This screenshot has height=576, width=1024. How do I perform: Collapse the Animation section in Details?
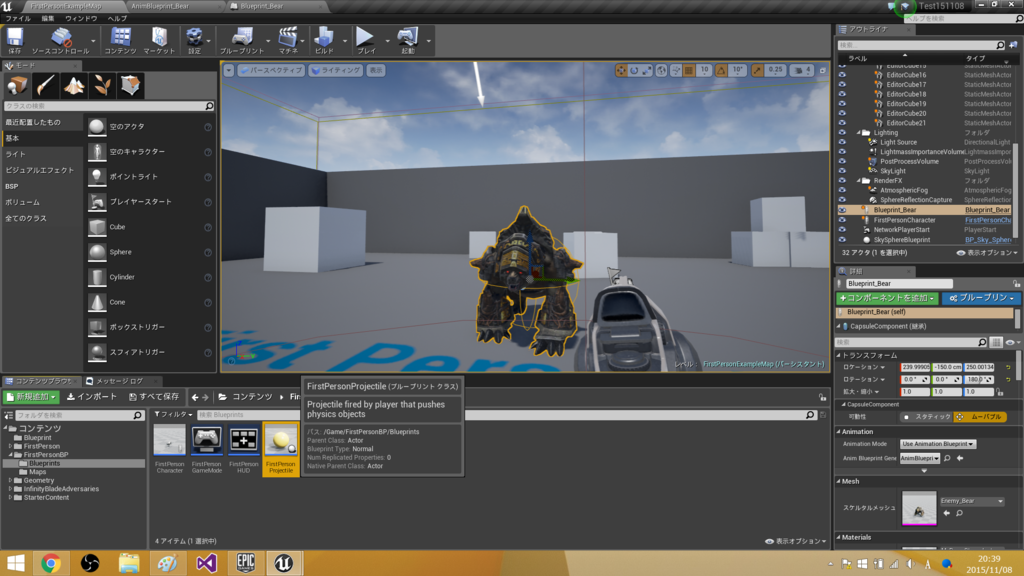tap(839, 432)
